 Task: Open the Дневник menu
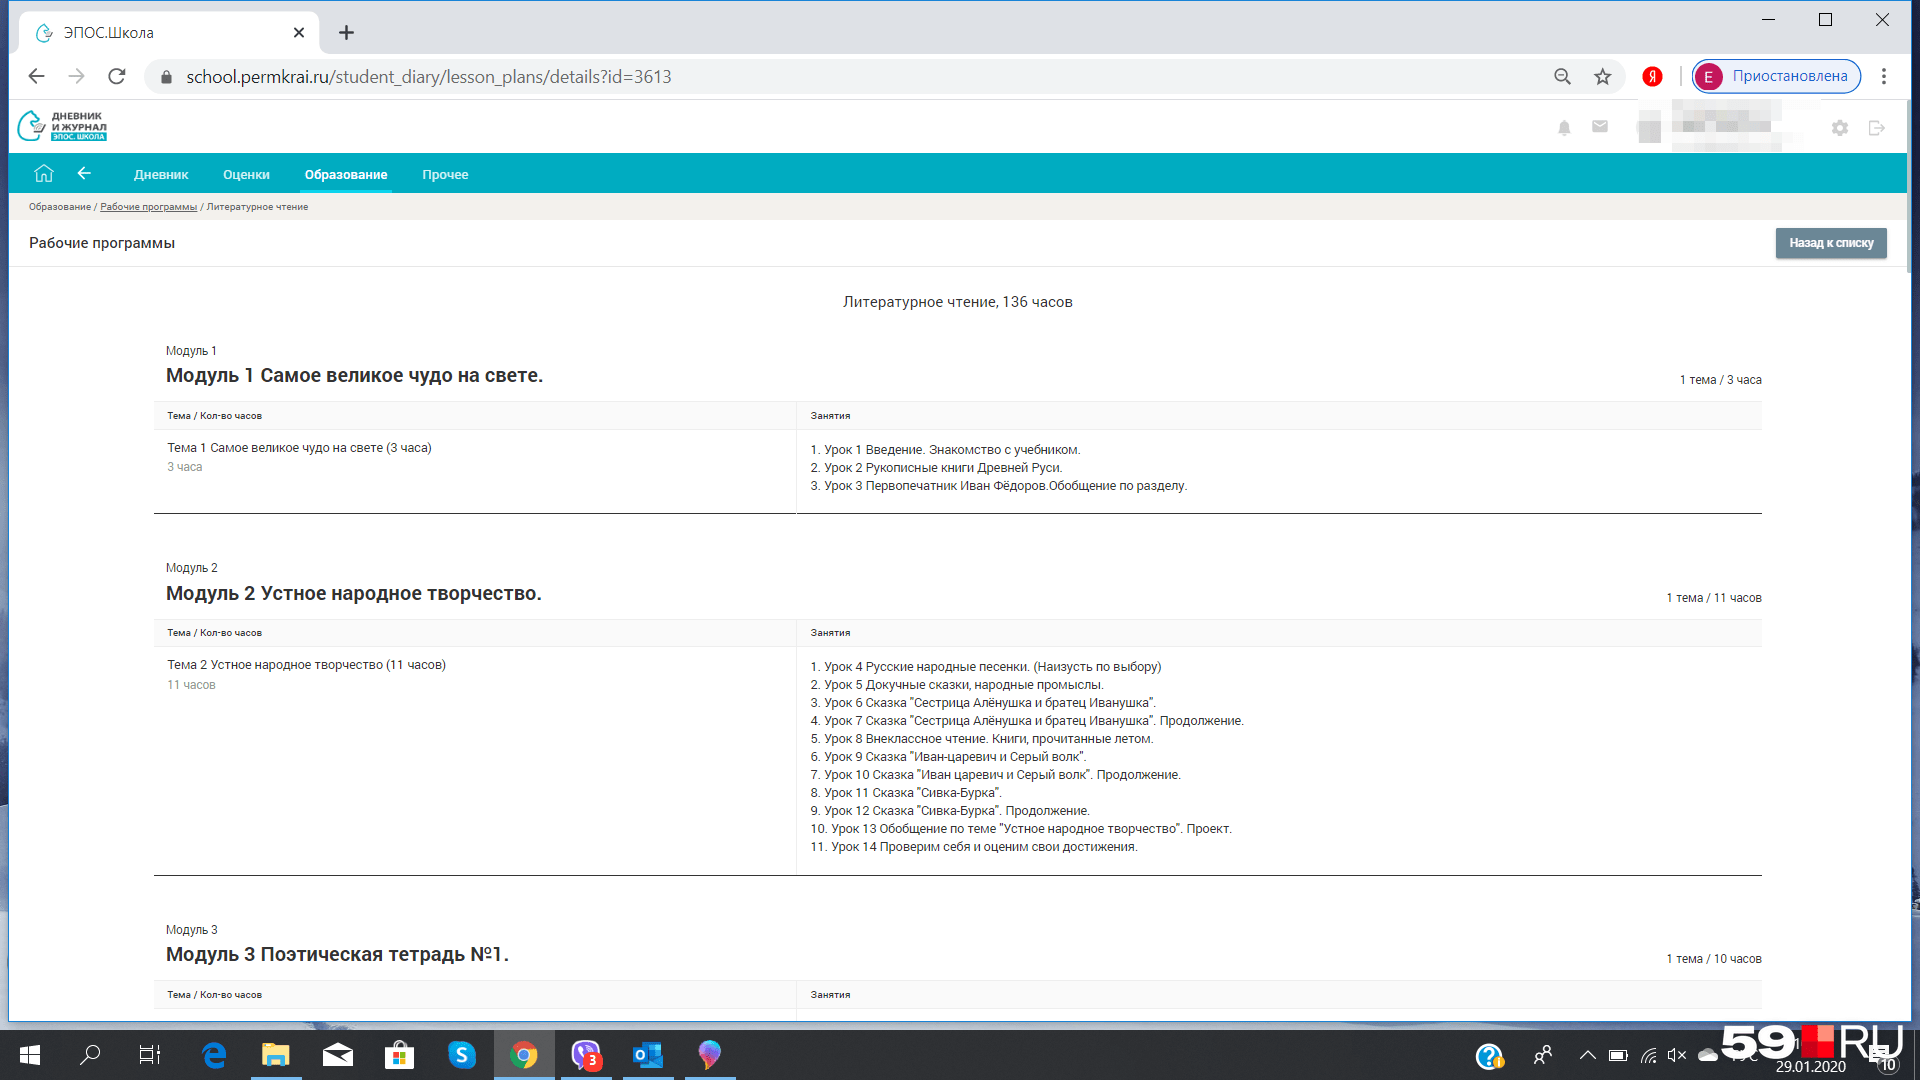click(161, 175)
